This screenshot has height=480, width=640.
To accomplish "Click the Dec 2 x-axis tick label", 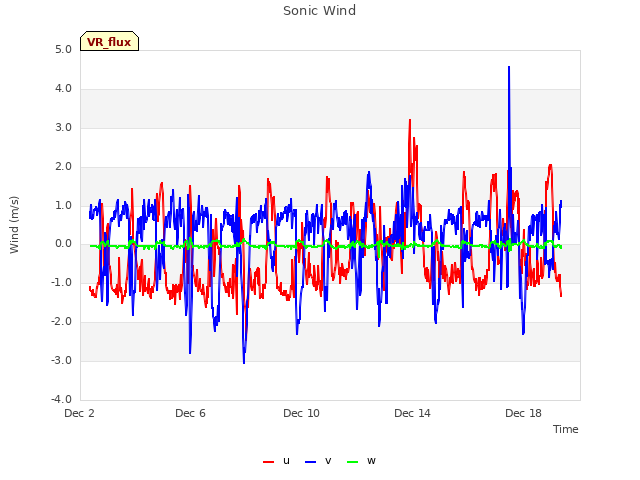I will point(80,413).
